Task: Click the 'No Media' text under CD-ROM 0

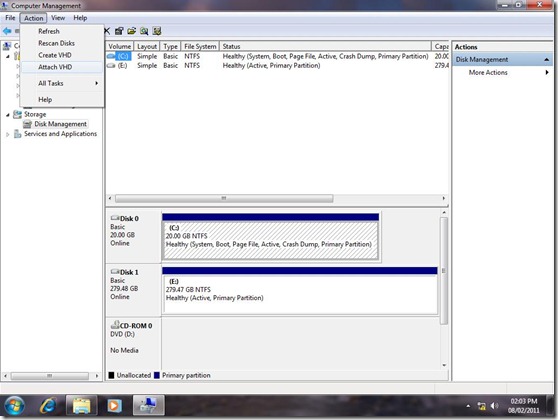Action: 124,350
